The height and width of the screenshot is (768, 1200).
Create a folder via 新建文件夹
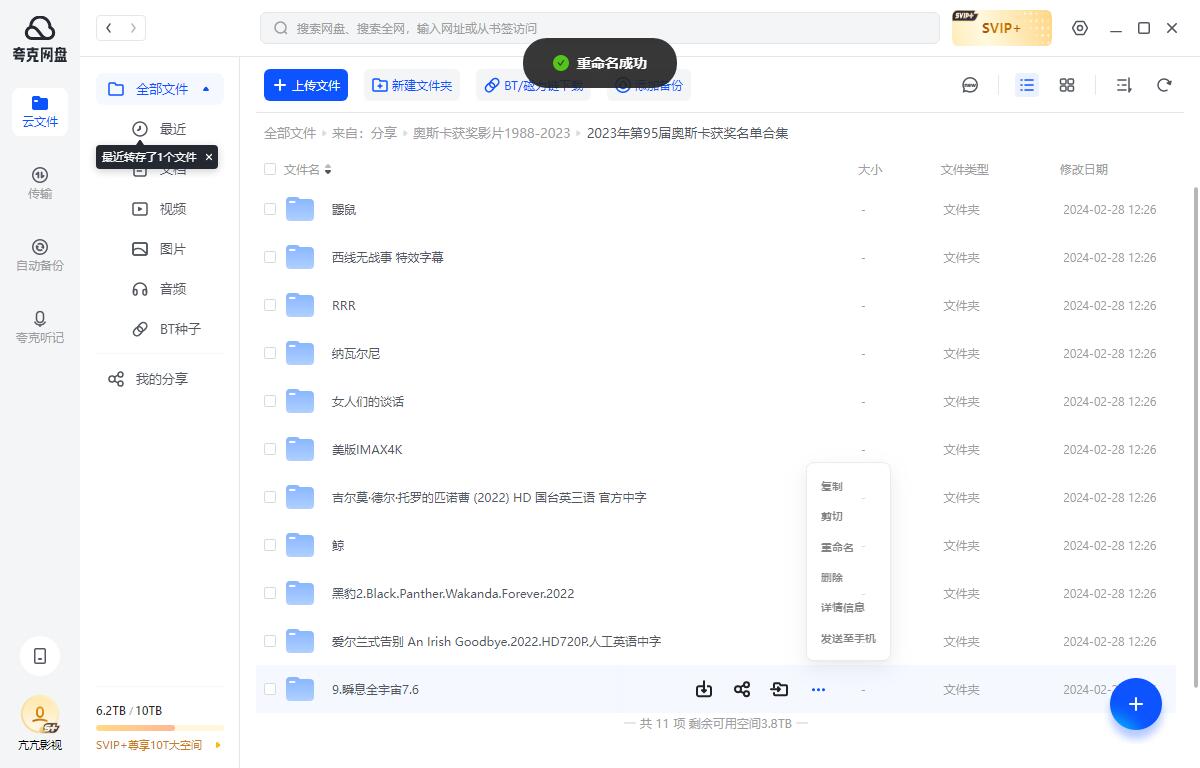(412, 85)
